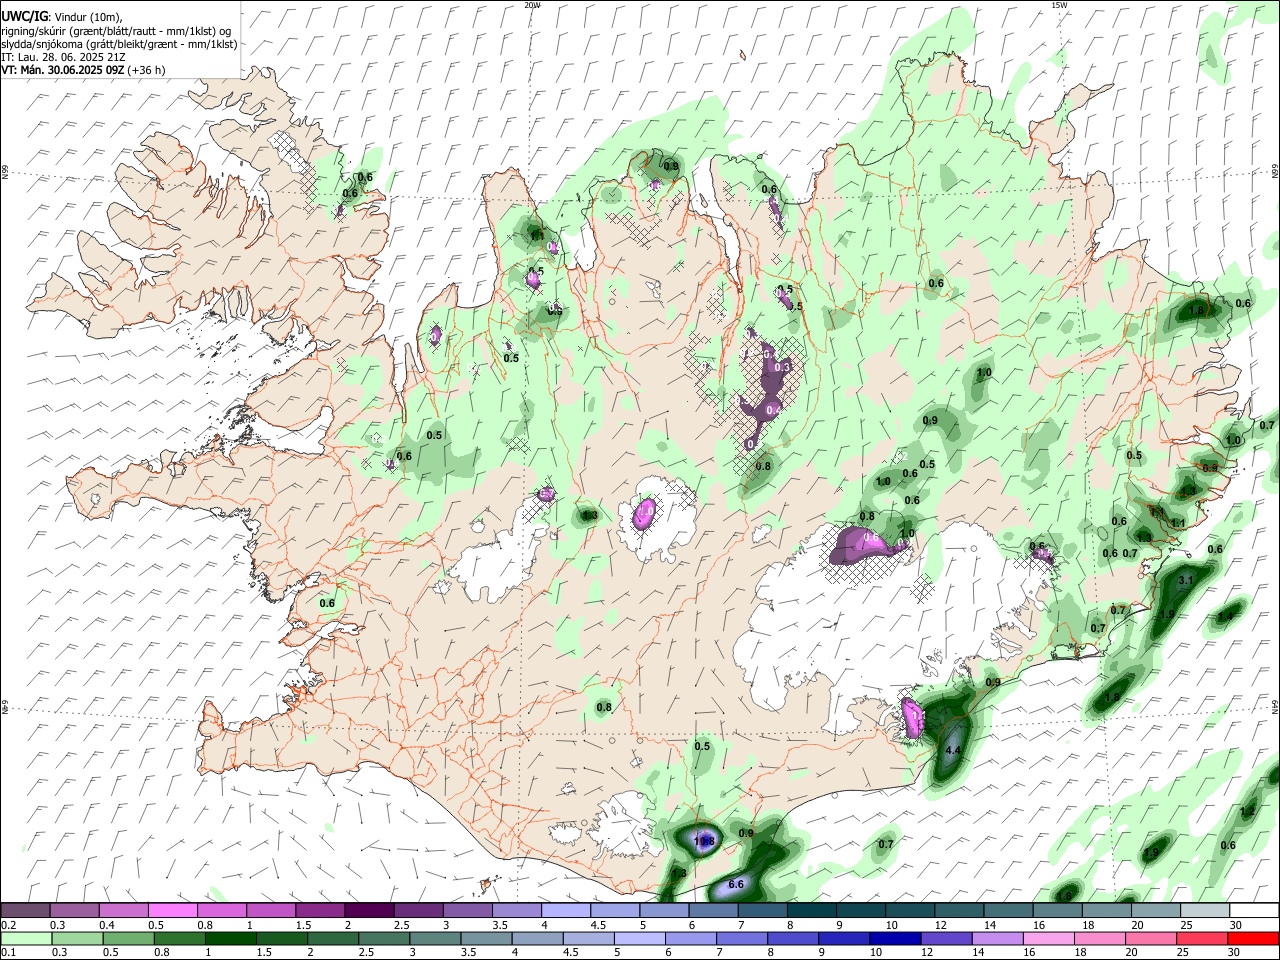The height and width of the screenshot is (960, 1280).
Task: Pick the darkest purple 2 mm sleet swatch
Action: [369, 911]
